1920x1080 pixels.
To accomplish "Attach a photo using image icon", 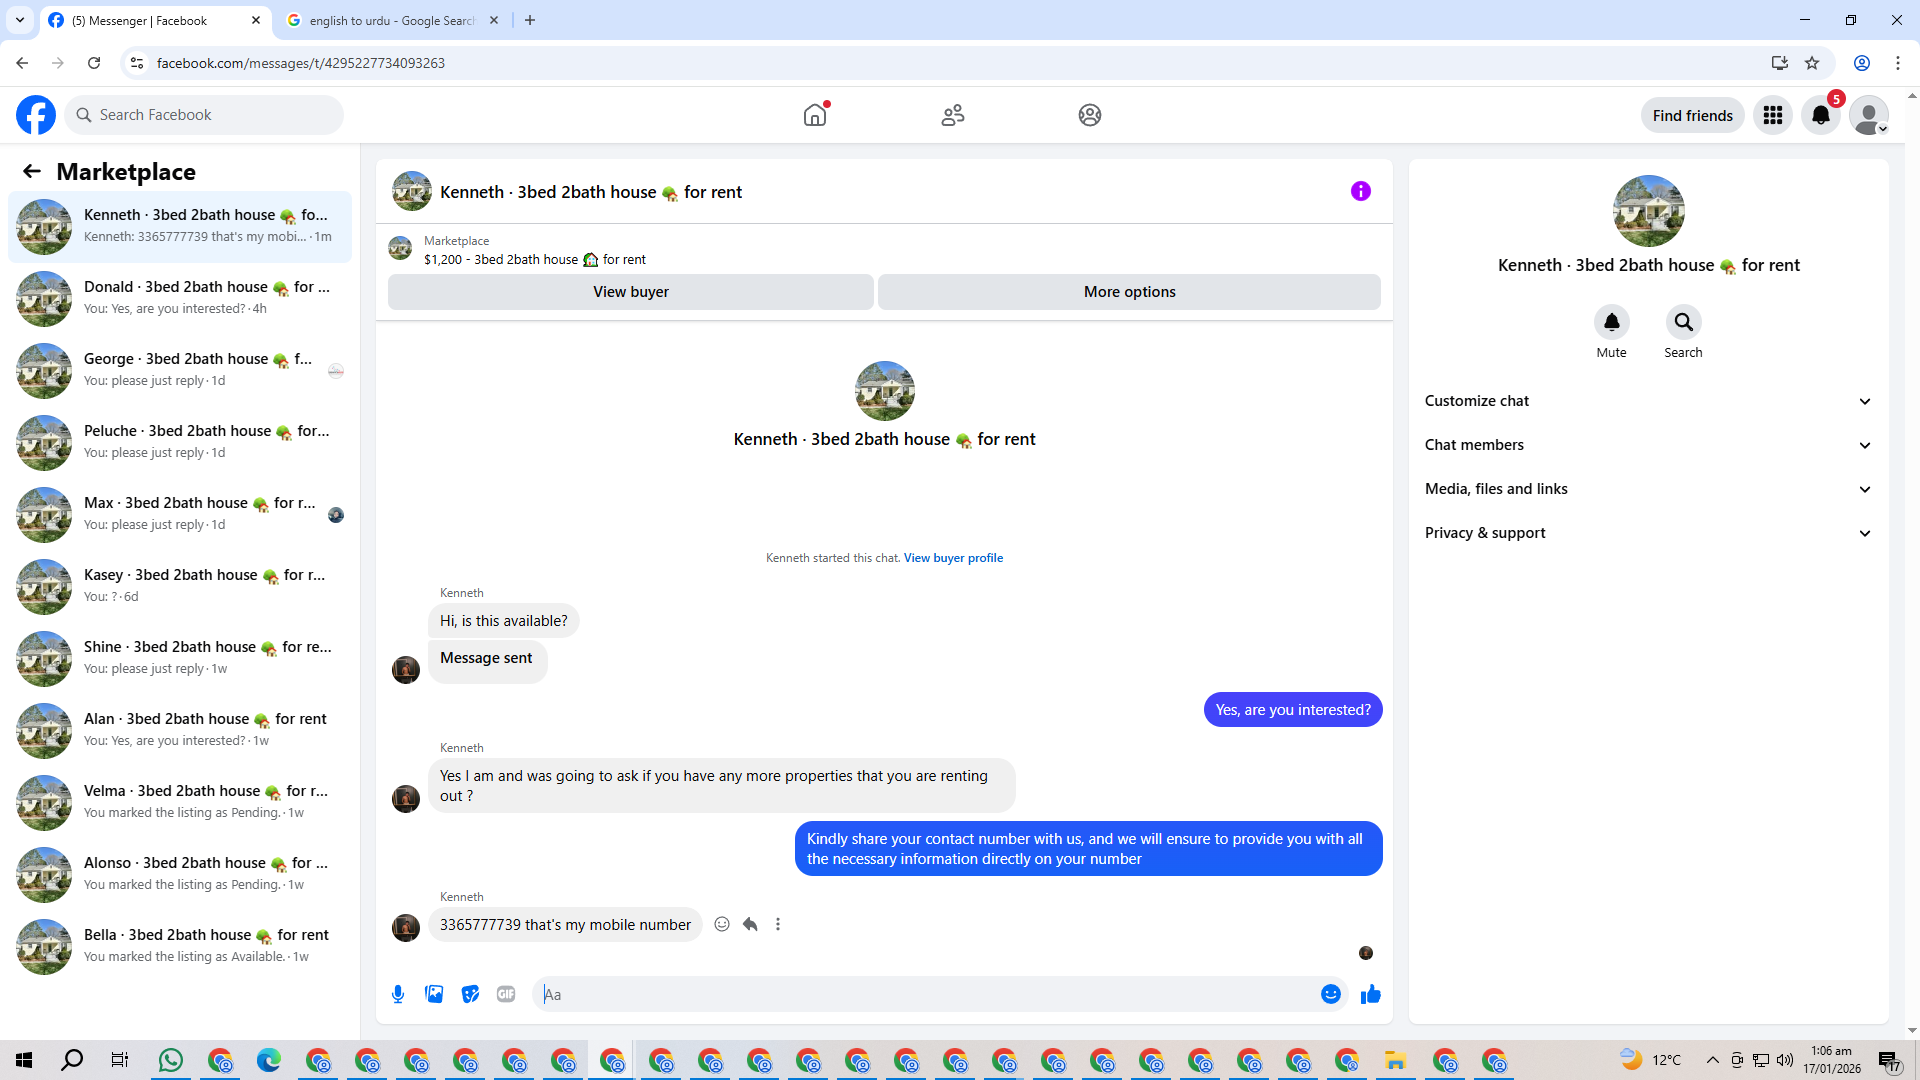I will pyautogui.click(x=434, y=994).
